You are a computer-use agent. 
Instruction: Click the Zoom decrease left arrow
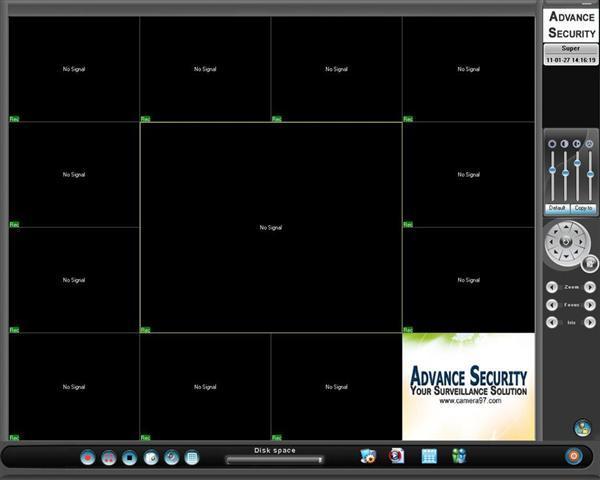552,287
